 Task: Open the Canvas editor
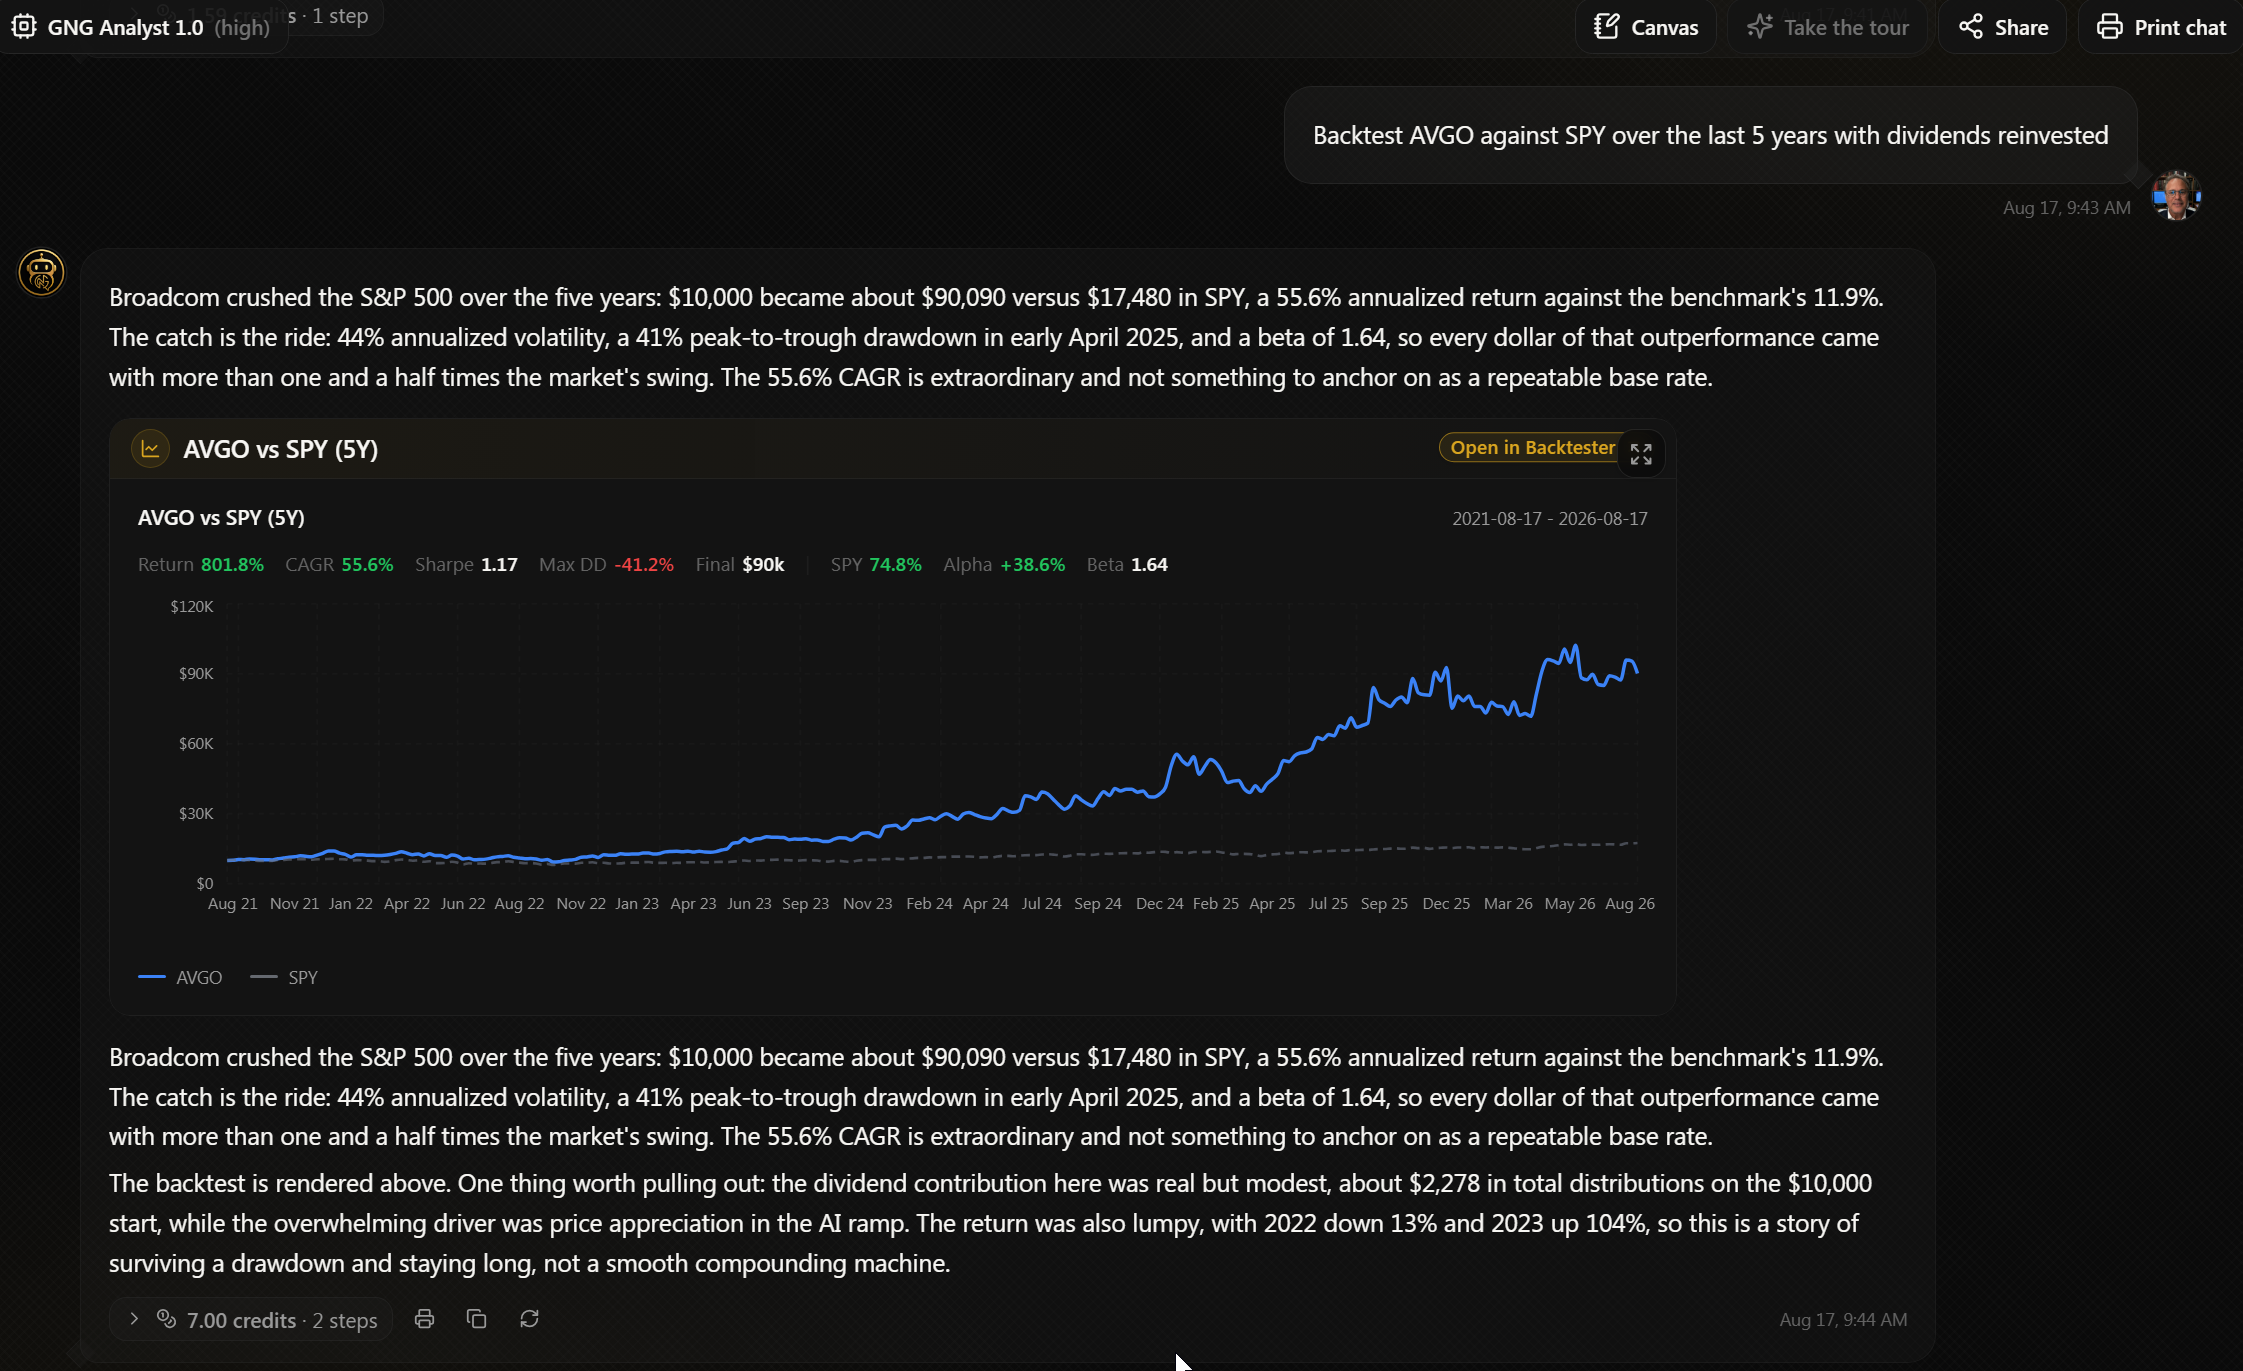1646,27
